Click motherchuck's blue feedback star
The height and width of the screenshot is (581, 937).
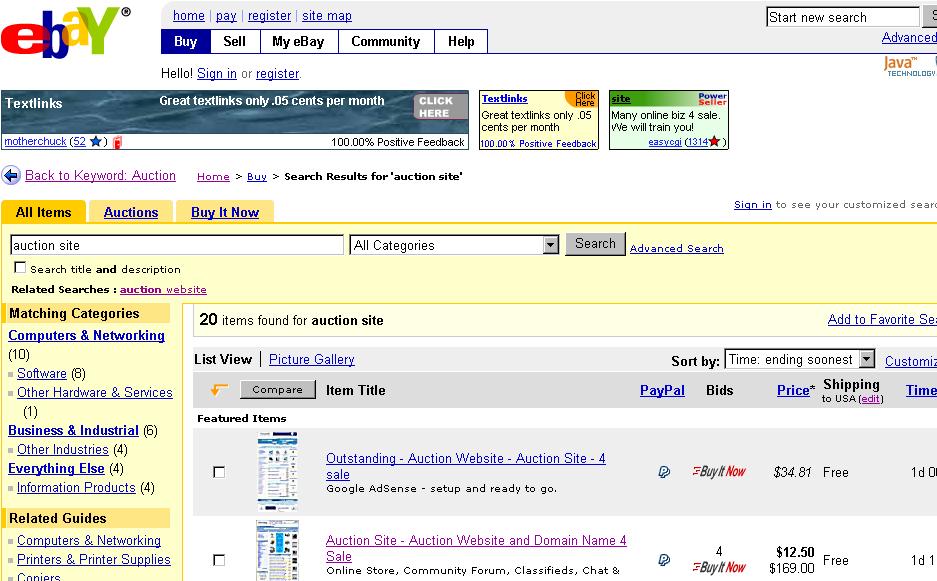95,142
